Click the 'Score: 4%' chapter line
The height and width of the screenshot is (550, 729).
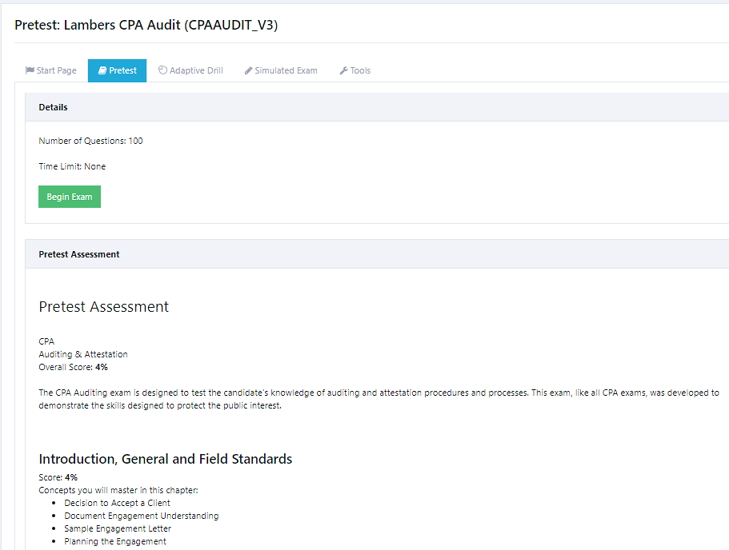pyautogui.click(x=58, y=477)
